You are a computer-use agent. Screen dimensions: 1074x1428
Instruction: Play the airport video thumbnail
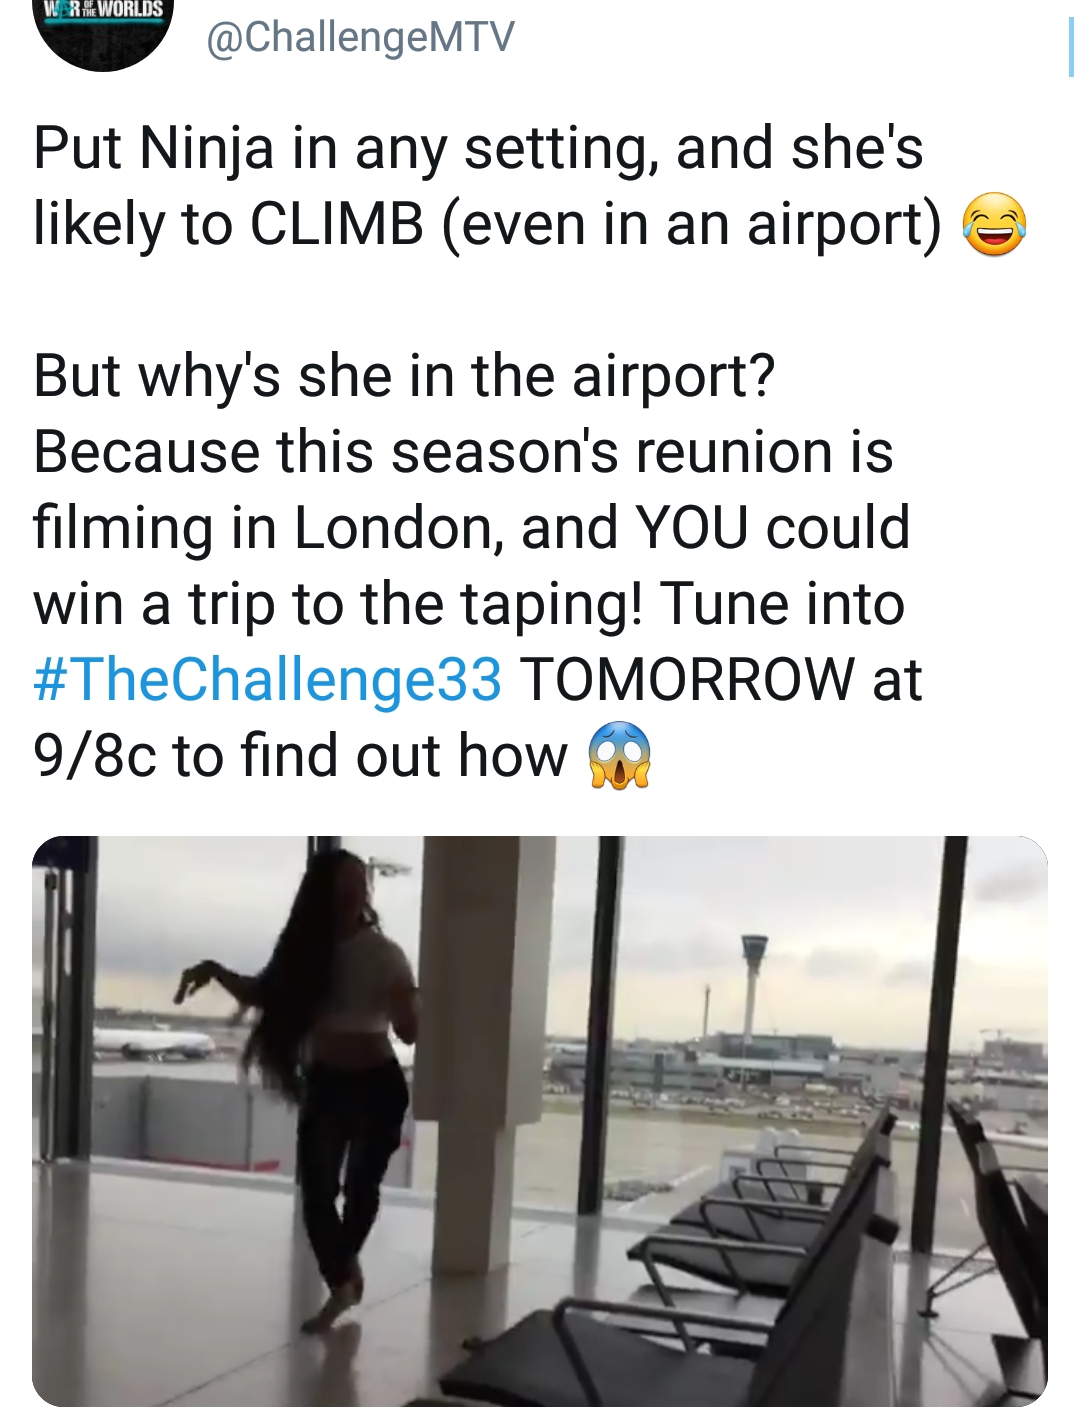(540, 1121)
